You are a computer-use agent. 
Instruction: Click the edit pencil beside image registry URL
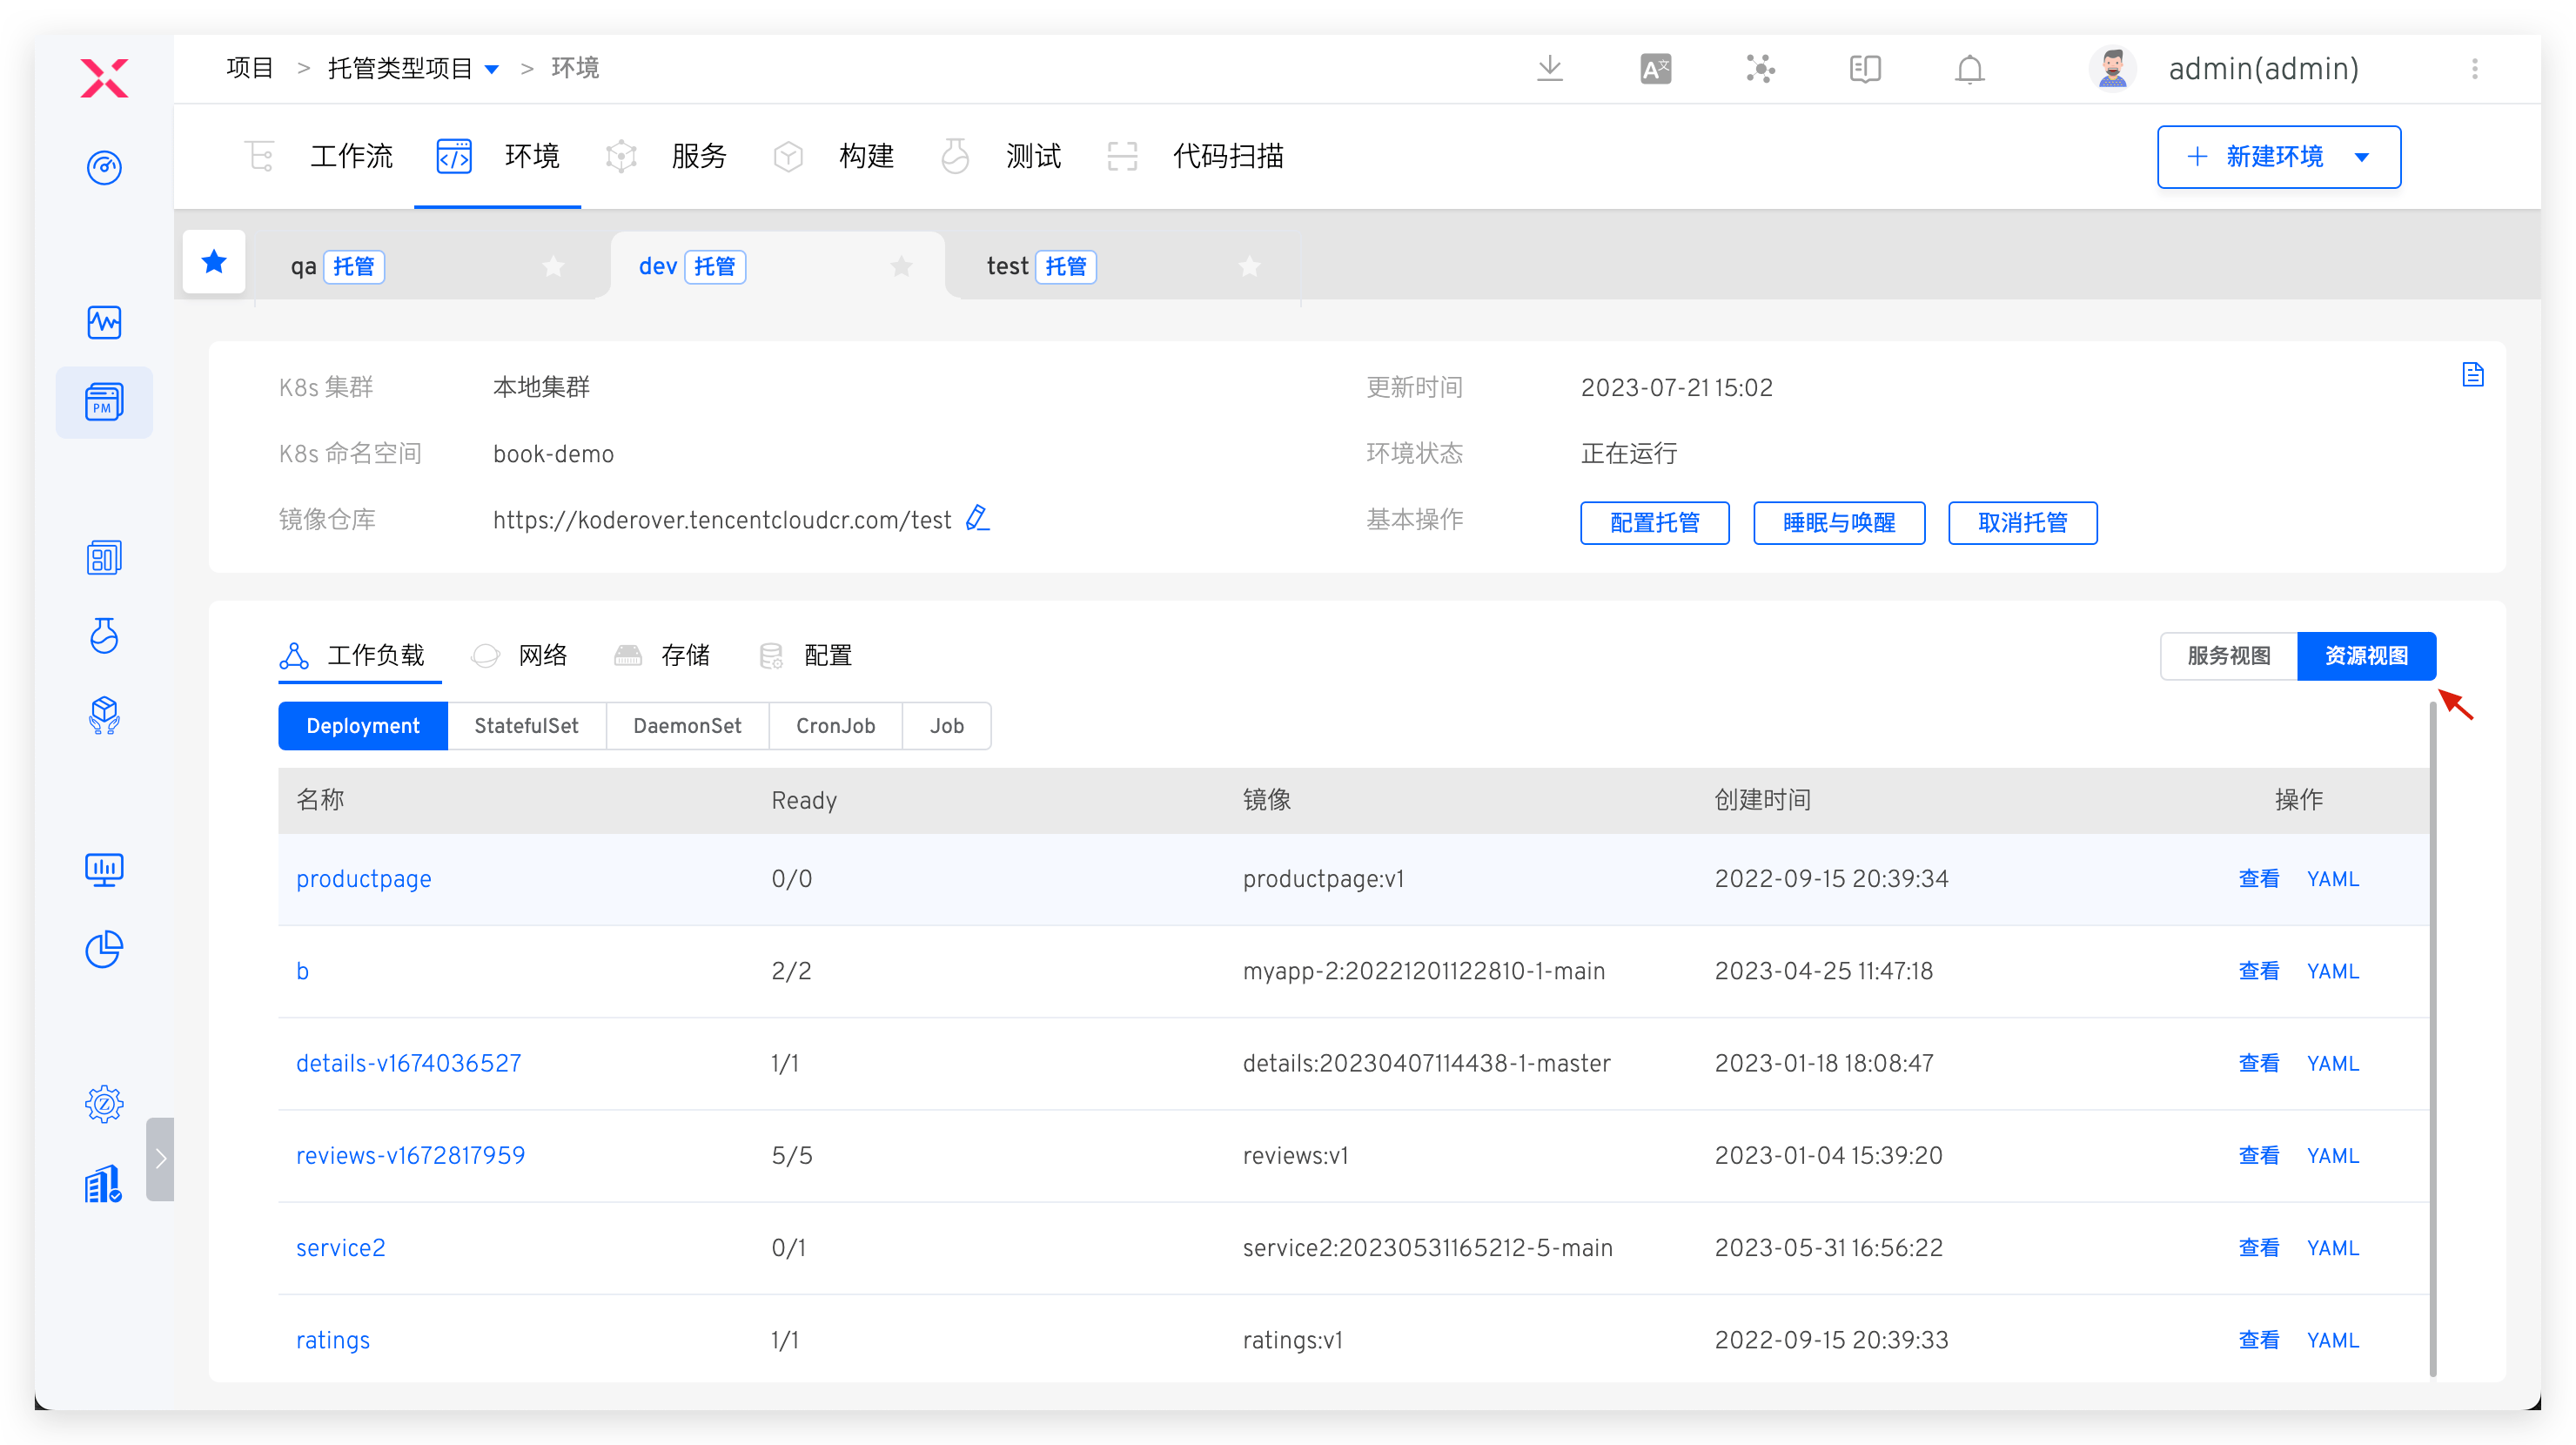pos(977,518)
